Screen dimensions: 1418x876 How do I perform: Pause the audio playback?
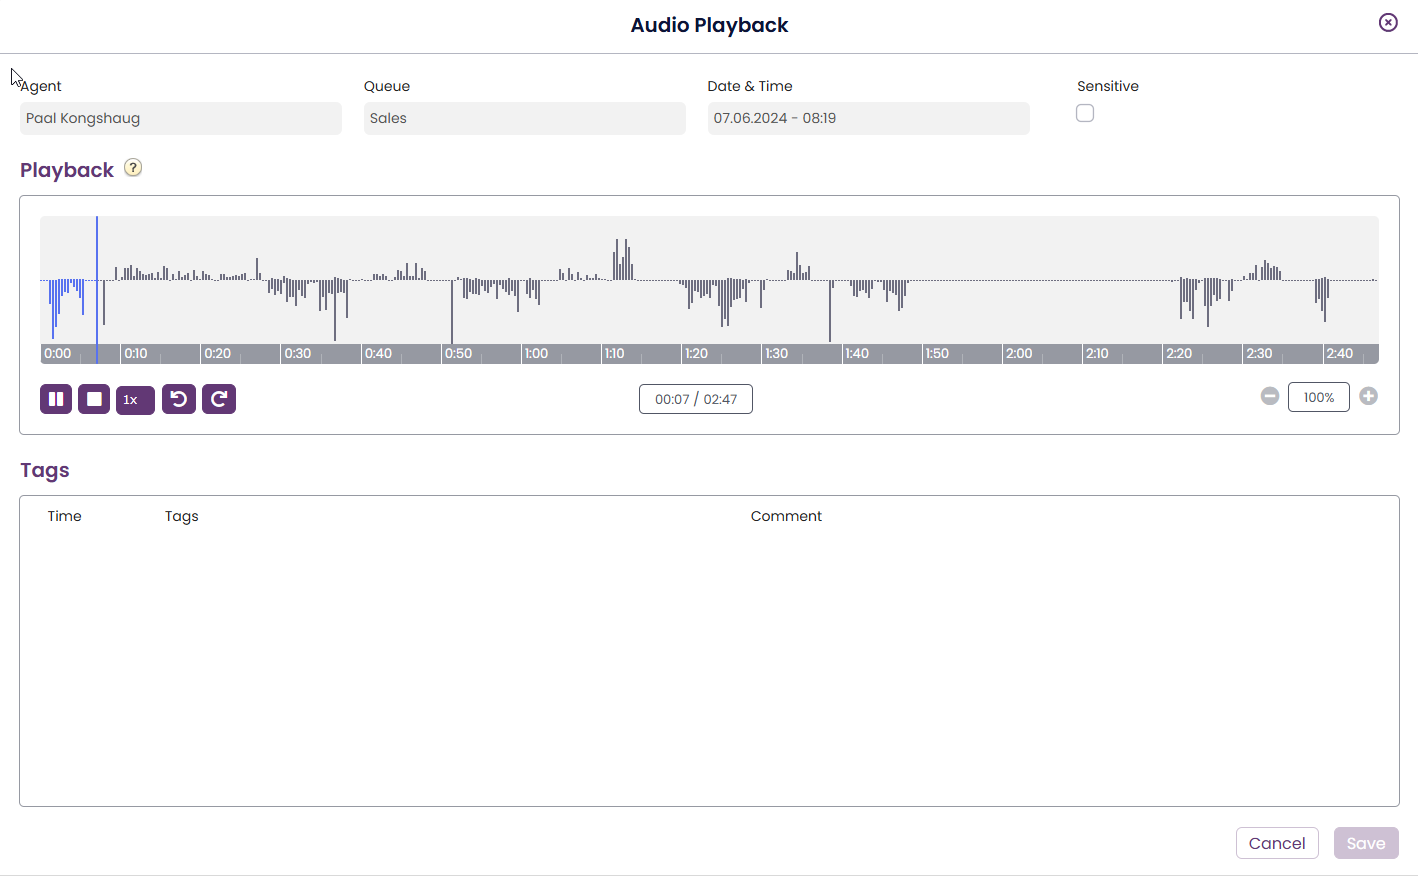click(56, 399)
